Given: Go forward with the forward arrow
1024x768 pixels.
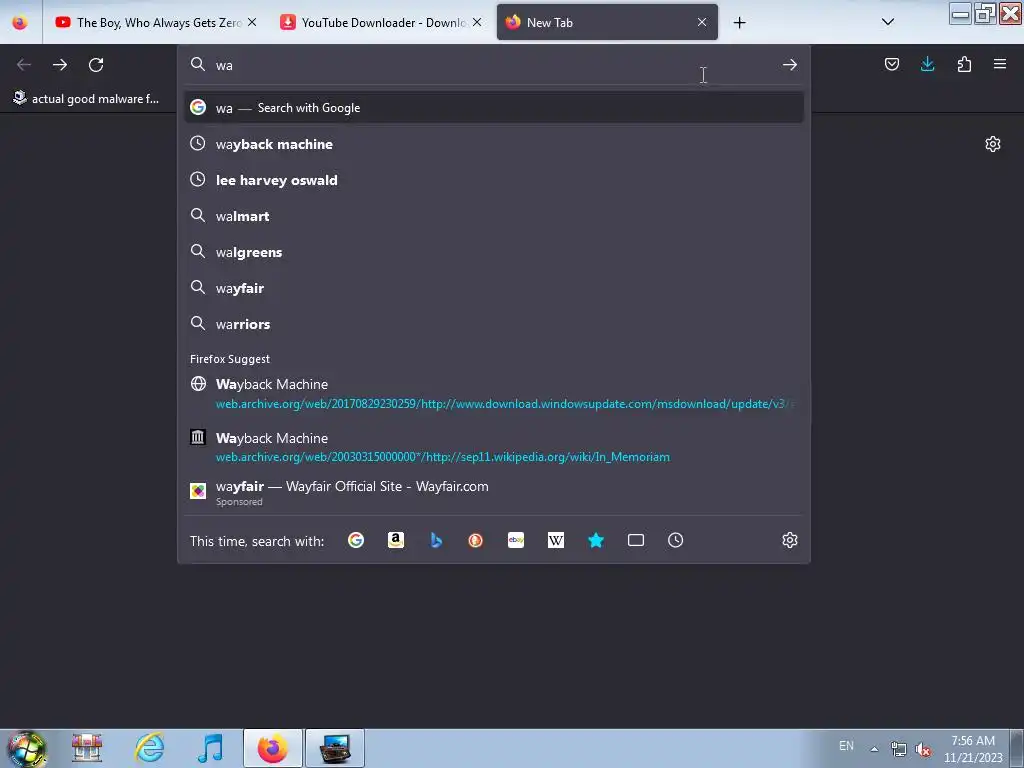Looking at the screenshot, I should (59, 65).
